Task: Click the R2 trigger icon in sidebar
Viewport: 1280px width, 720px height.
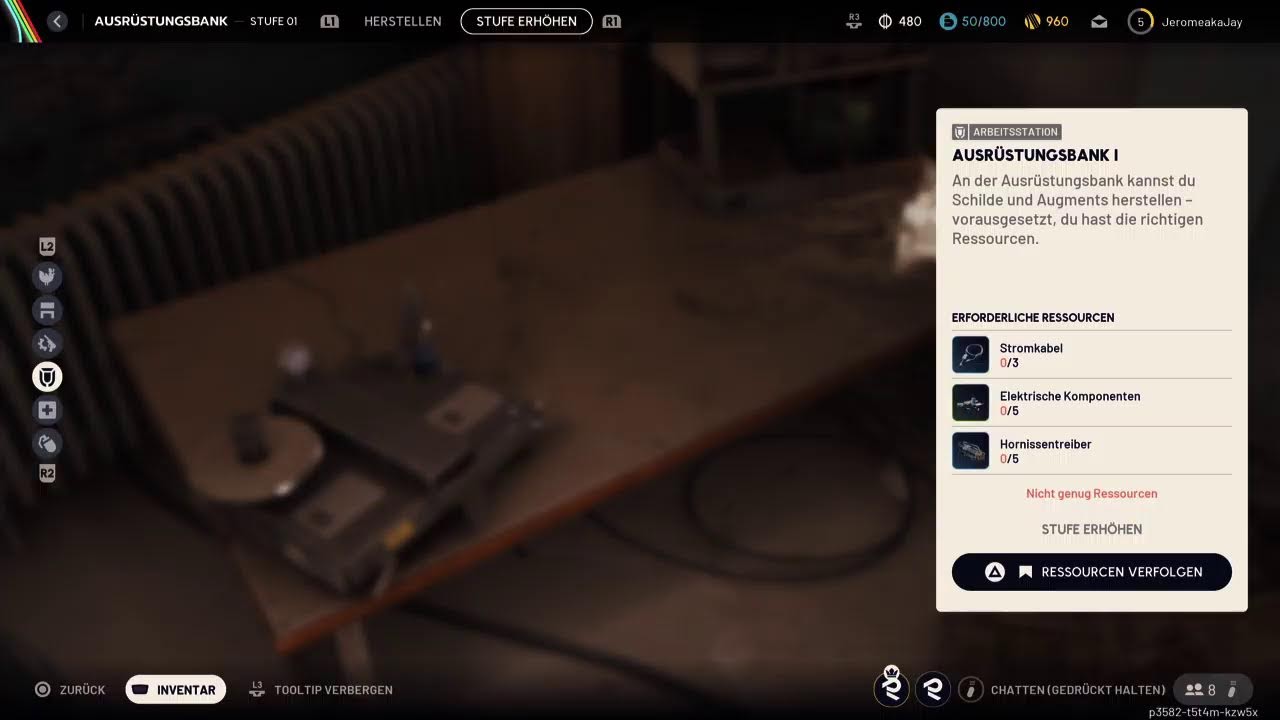Action: click(47, 473)
